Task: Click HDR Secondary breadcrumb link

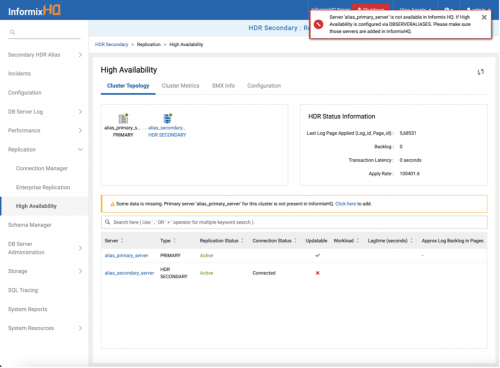Action: point(112,44)
